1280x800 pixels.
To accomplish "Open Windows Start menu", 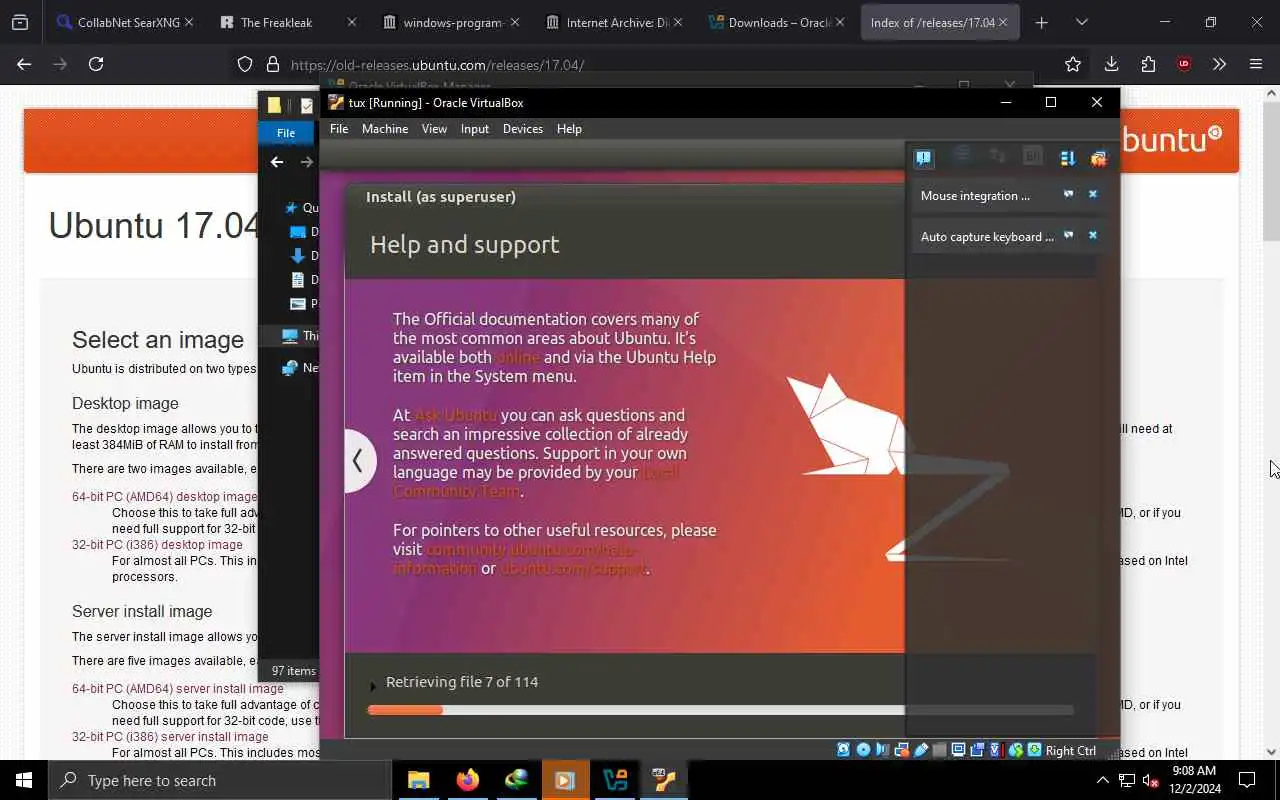I will click(x=24, y=780).
